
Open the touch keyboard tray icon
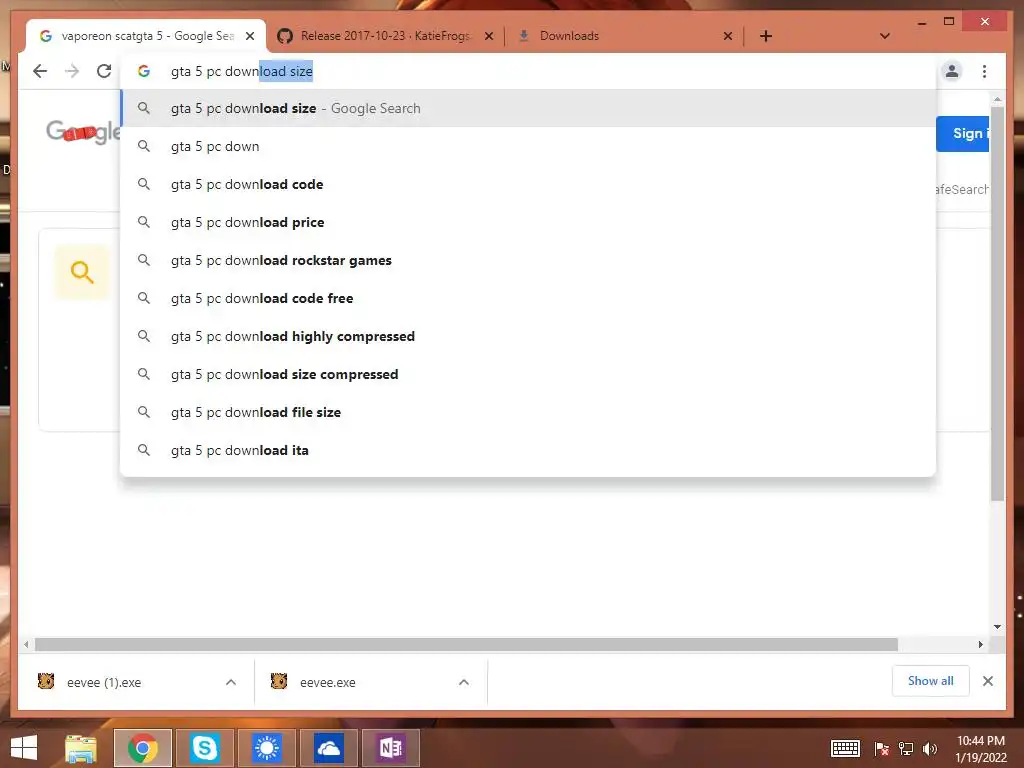845,748
